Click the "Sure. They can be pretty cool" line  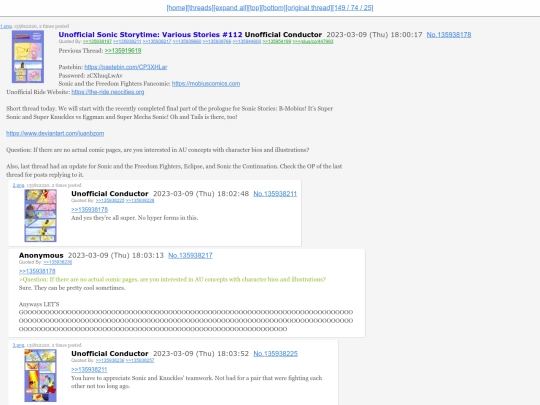click(x=72, y=288)
